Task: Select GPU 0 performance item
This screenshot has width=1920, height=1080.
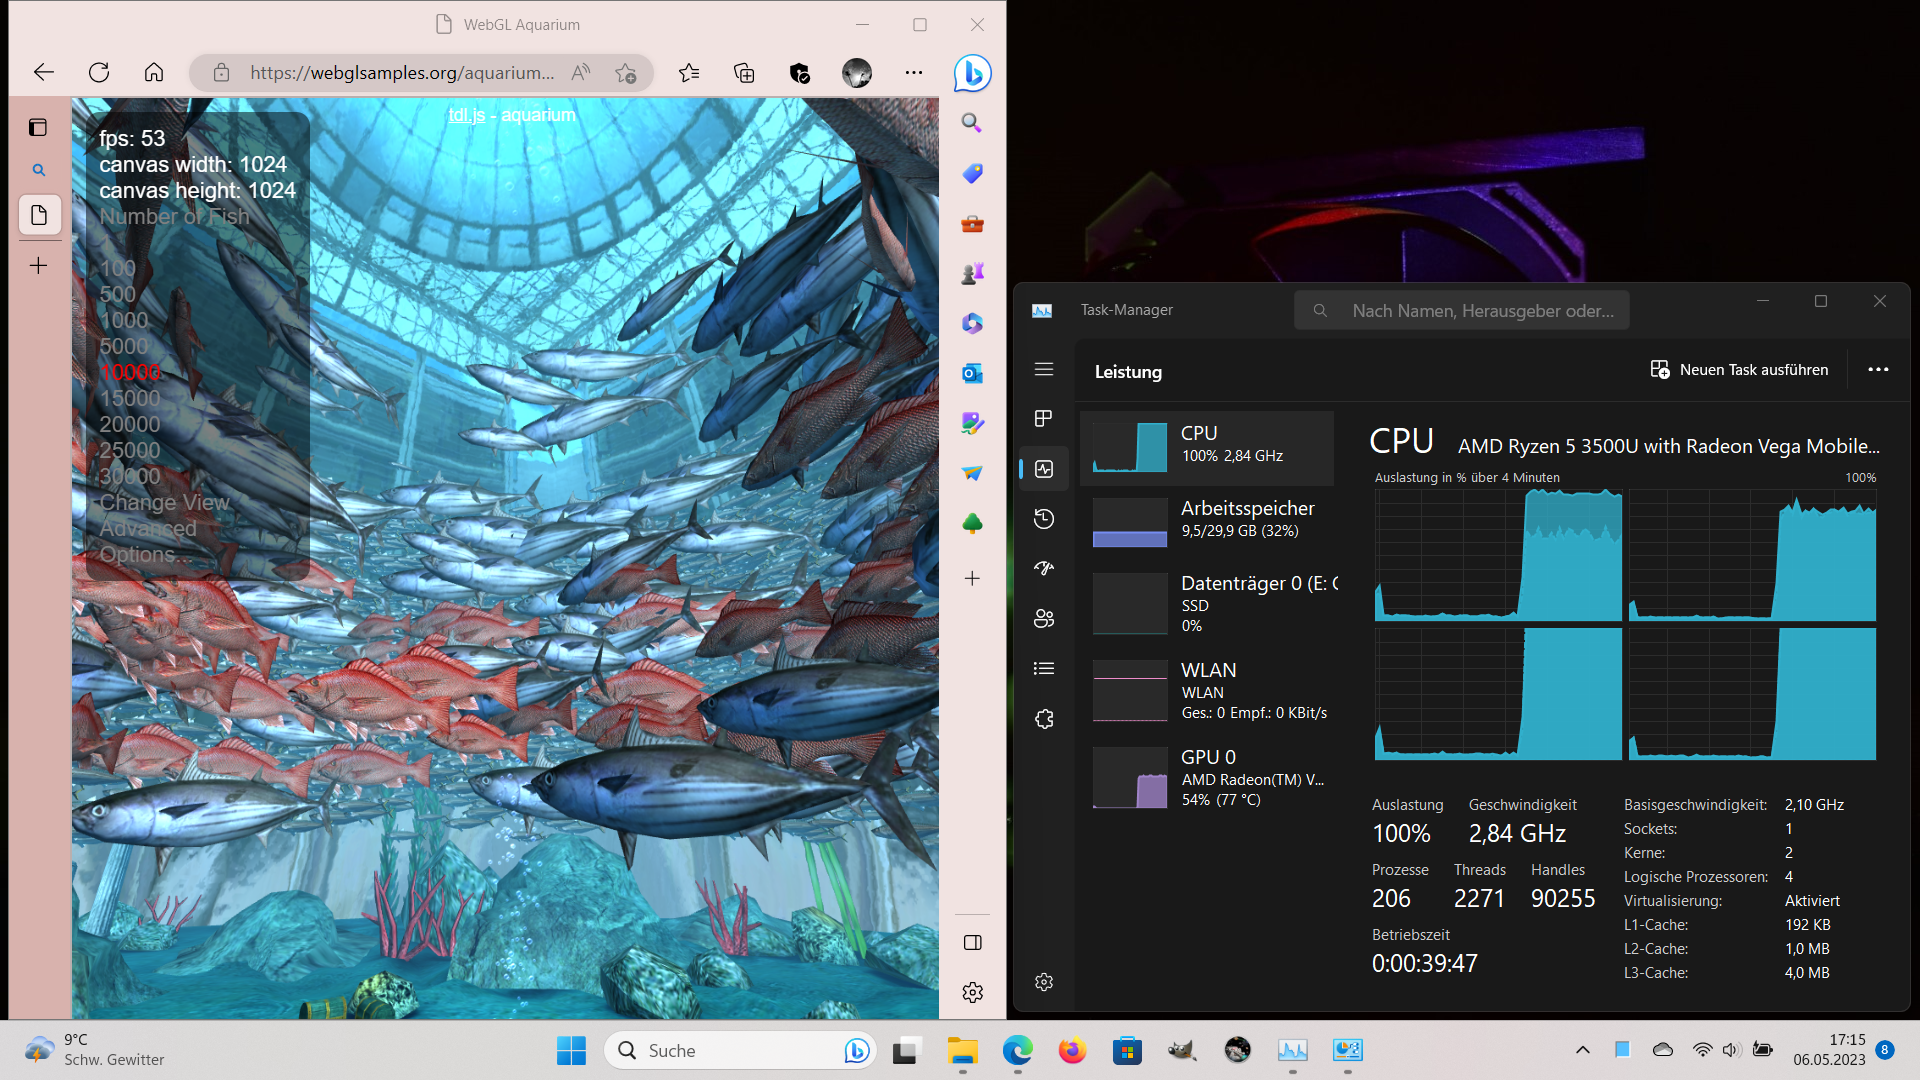Action: [x=1210, y=777]
